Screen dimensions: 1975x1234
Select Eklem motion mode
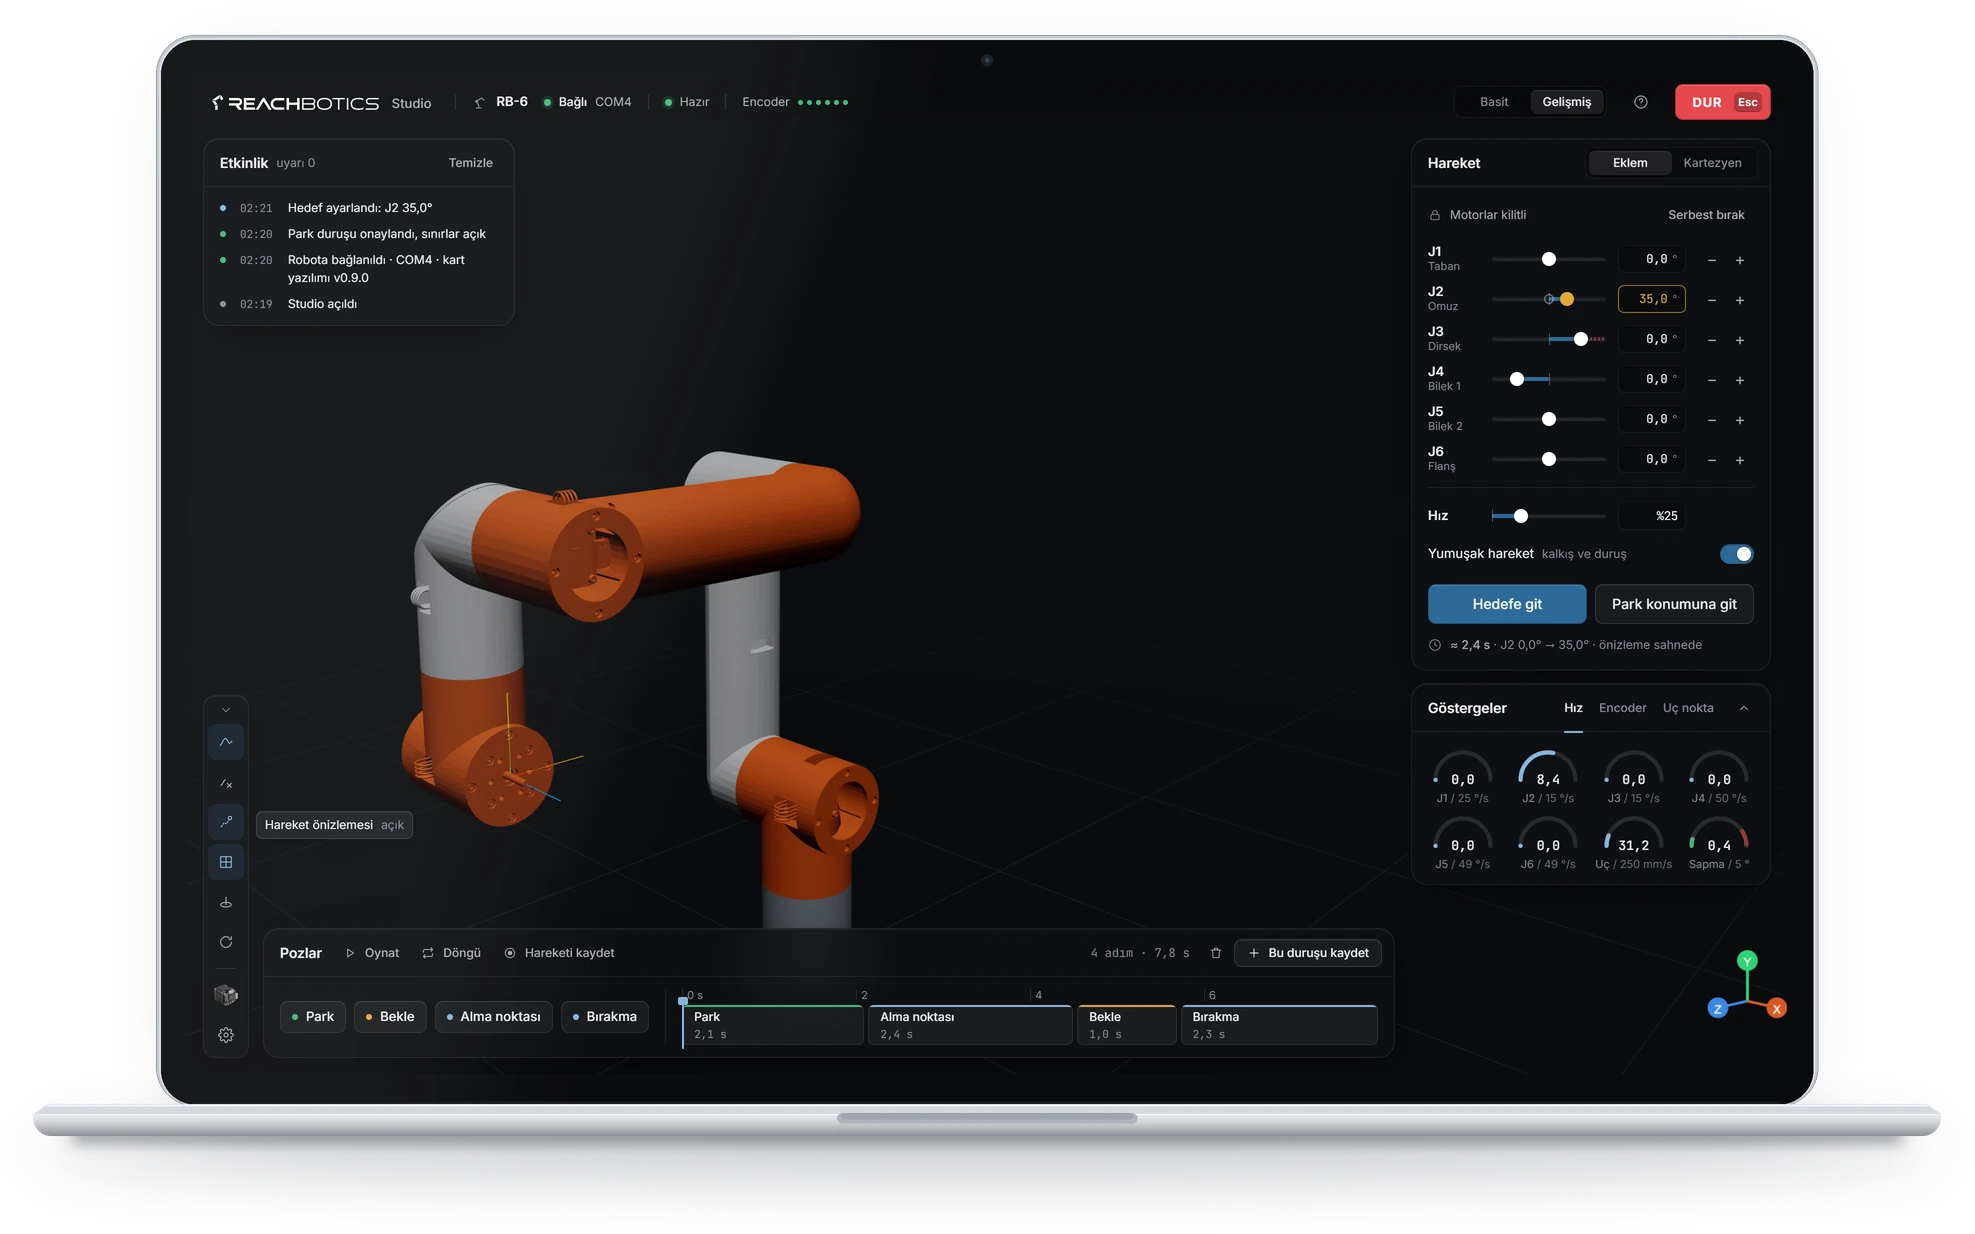click(1630, 163)
